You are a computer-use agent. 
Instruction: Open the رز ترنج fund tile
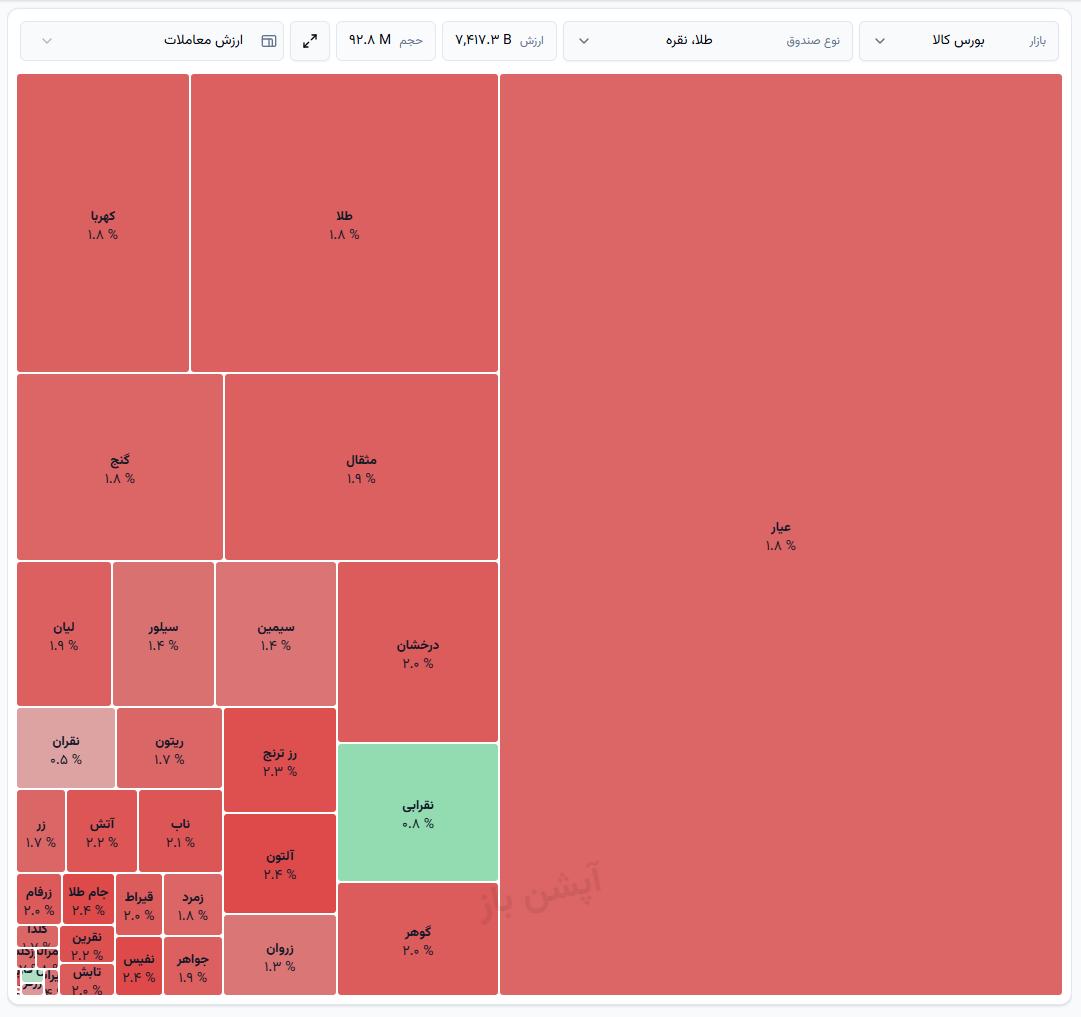click(x=280, y=760)
